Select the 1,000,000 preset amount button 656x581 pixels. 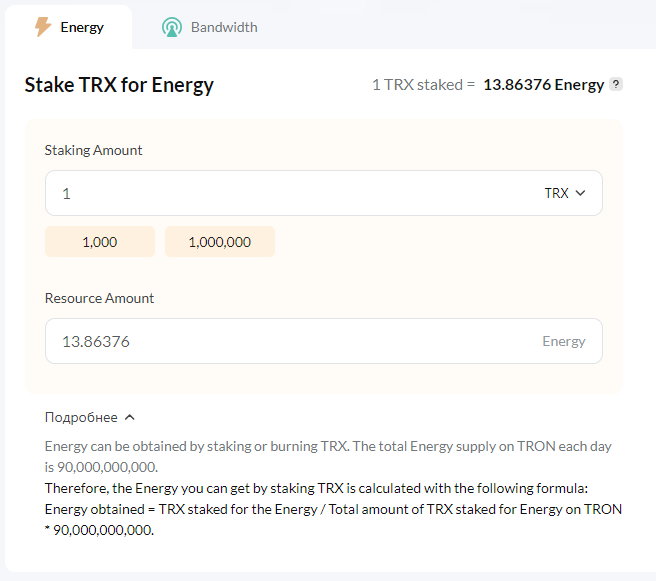220,242
